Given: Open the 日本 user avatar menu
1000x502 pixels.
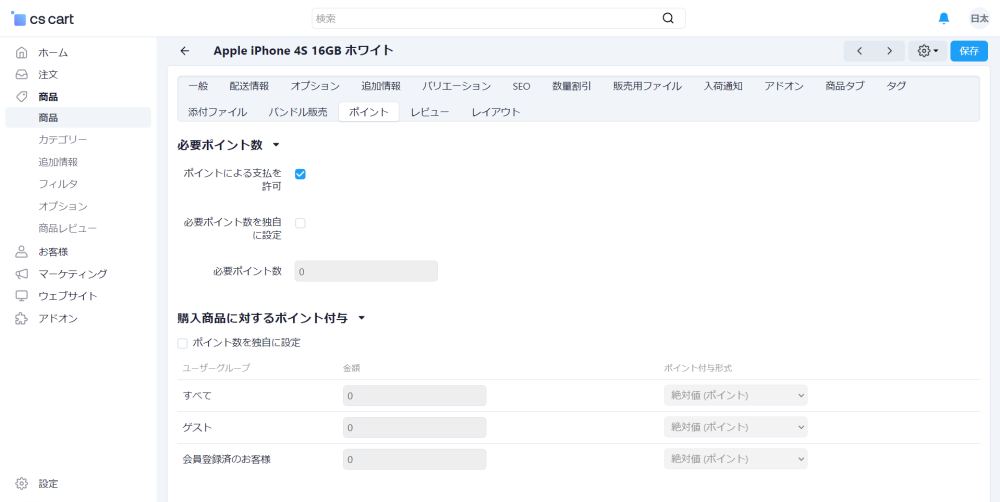Looking at the screenshot, I should pos(979,18).
